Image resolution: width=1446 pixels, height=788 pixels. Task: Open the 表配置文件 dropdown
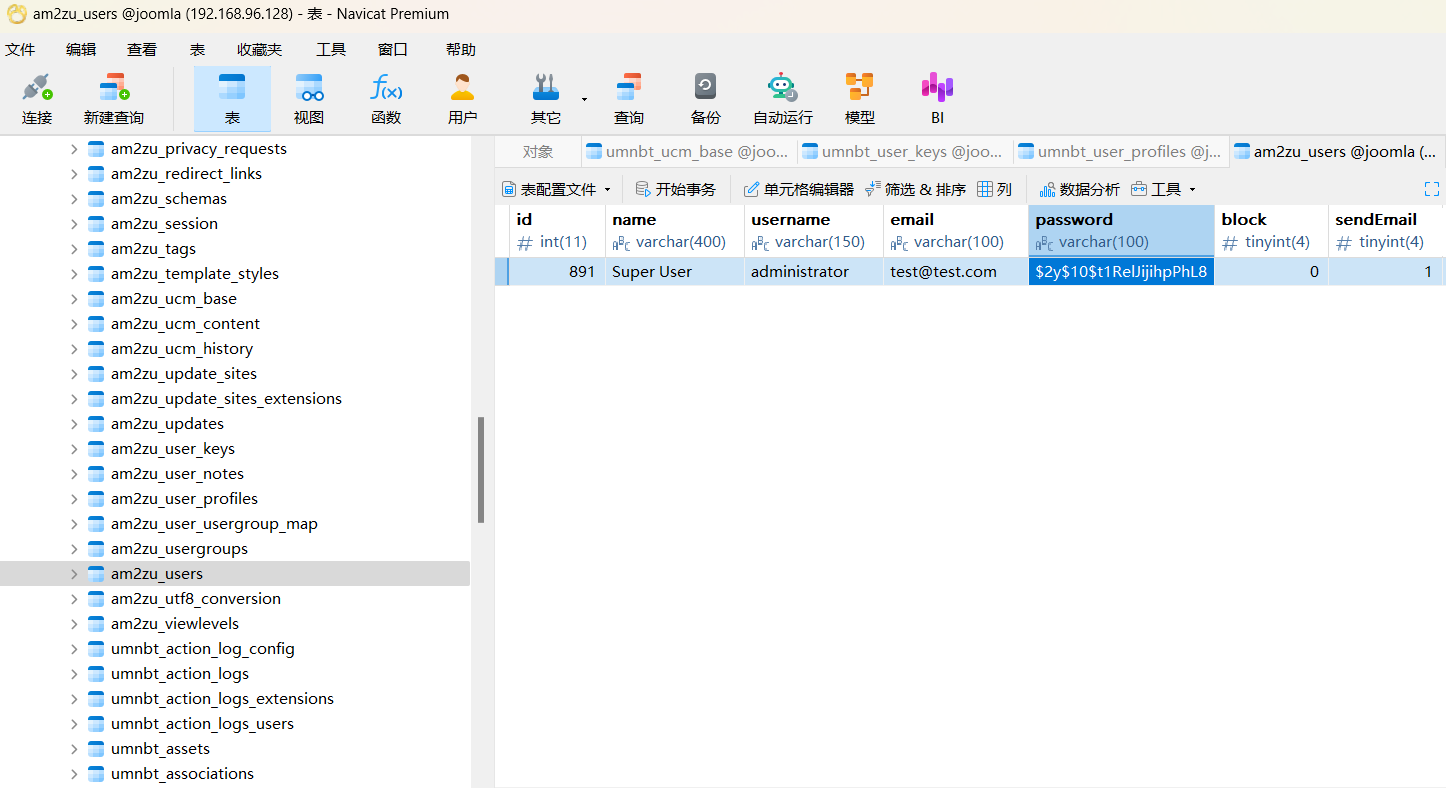(x=556, y=189)
